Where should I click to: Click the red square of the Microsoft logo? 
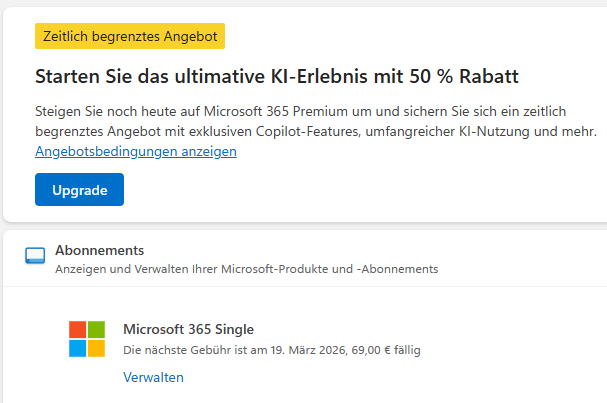click(77, 329)
